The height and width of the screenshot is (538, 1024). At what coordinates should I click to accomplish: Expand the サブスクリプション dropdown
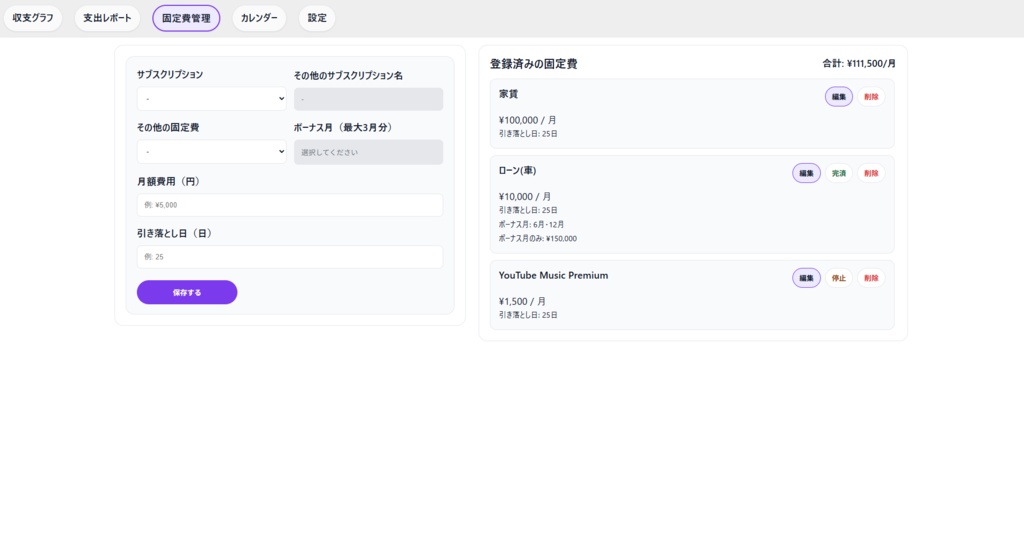[212, 99]
